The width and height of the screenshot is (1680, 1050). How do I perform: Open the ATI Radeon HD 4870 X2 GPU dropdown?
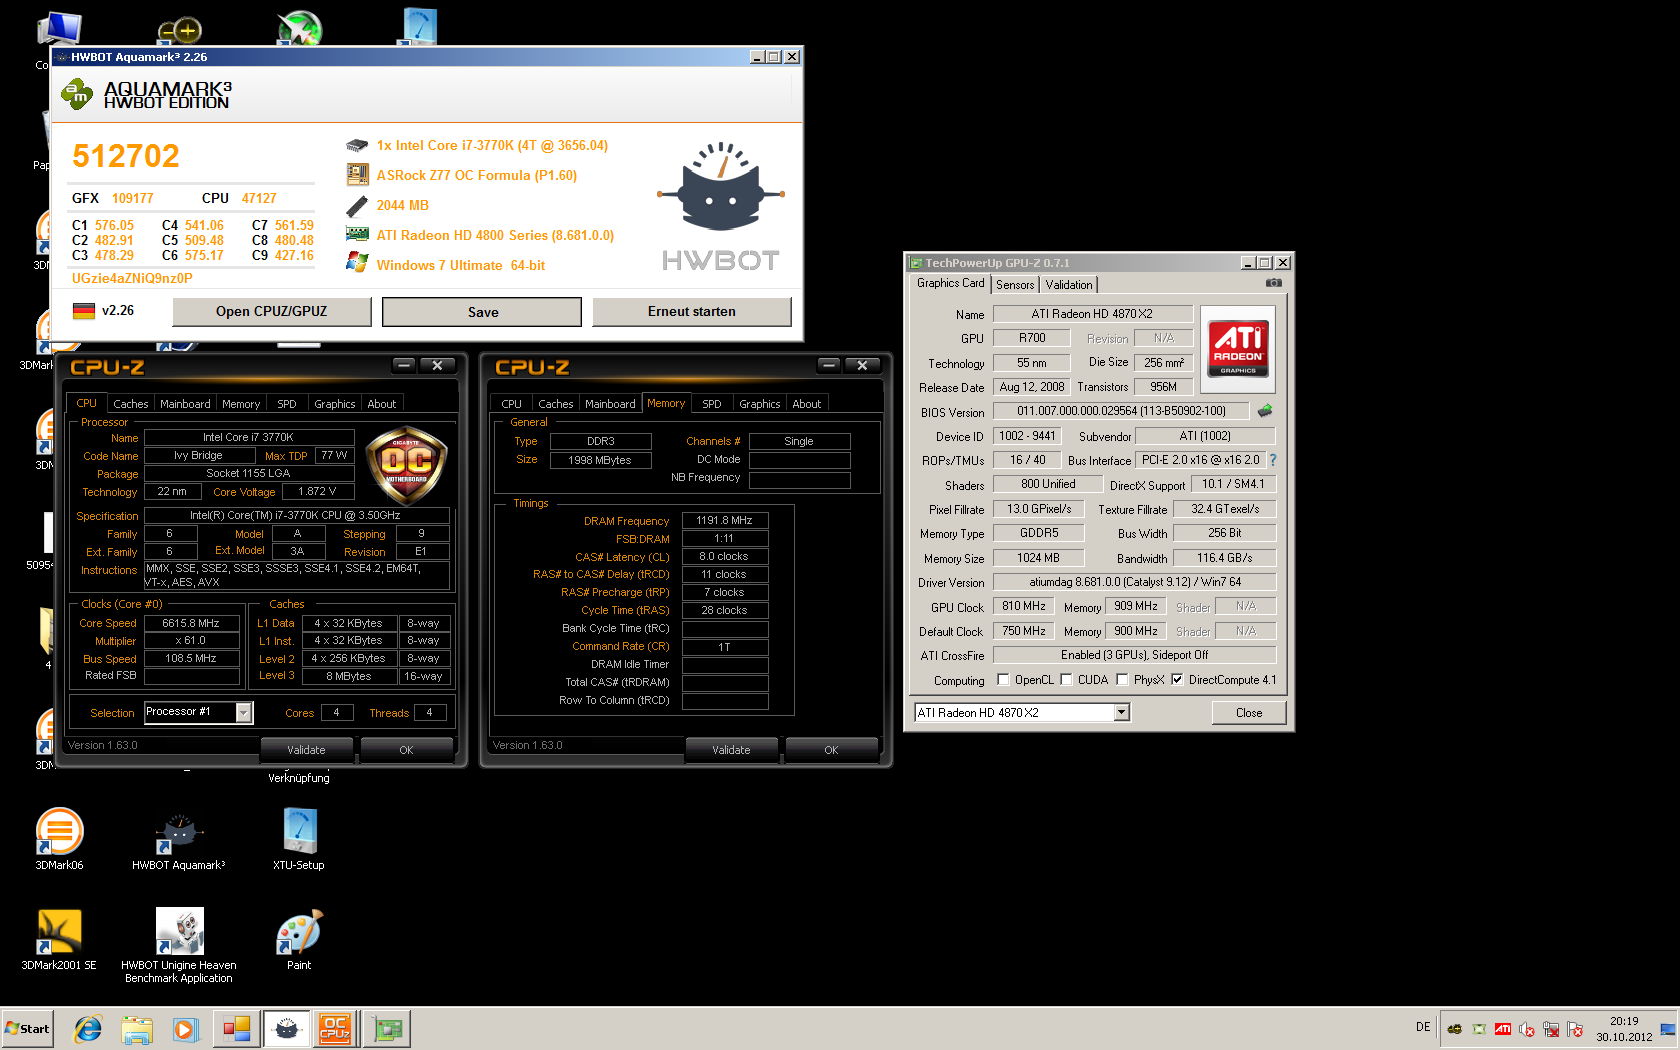click(1121, 712)
